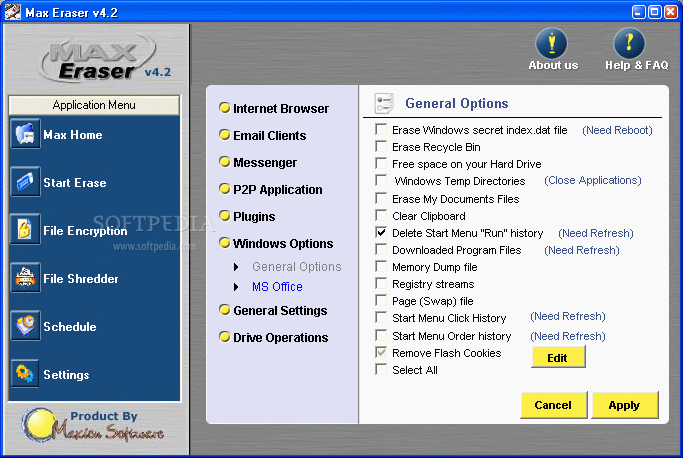The image size is (683, 458).
Task: Check the Erase Recycle Bin option
Action: (x=381, y=146)
